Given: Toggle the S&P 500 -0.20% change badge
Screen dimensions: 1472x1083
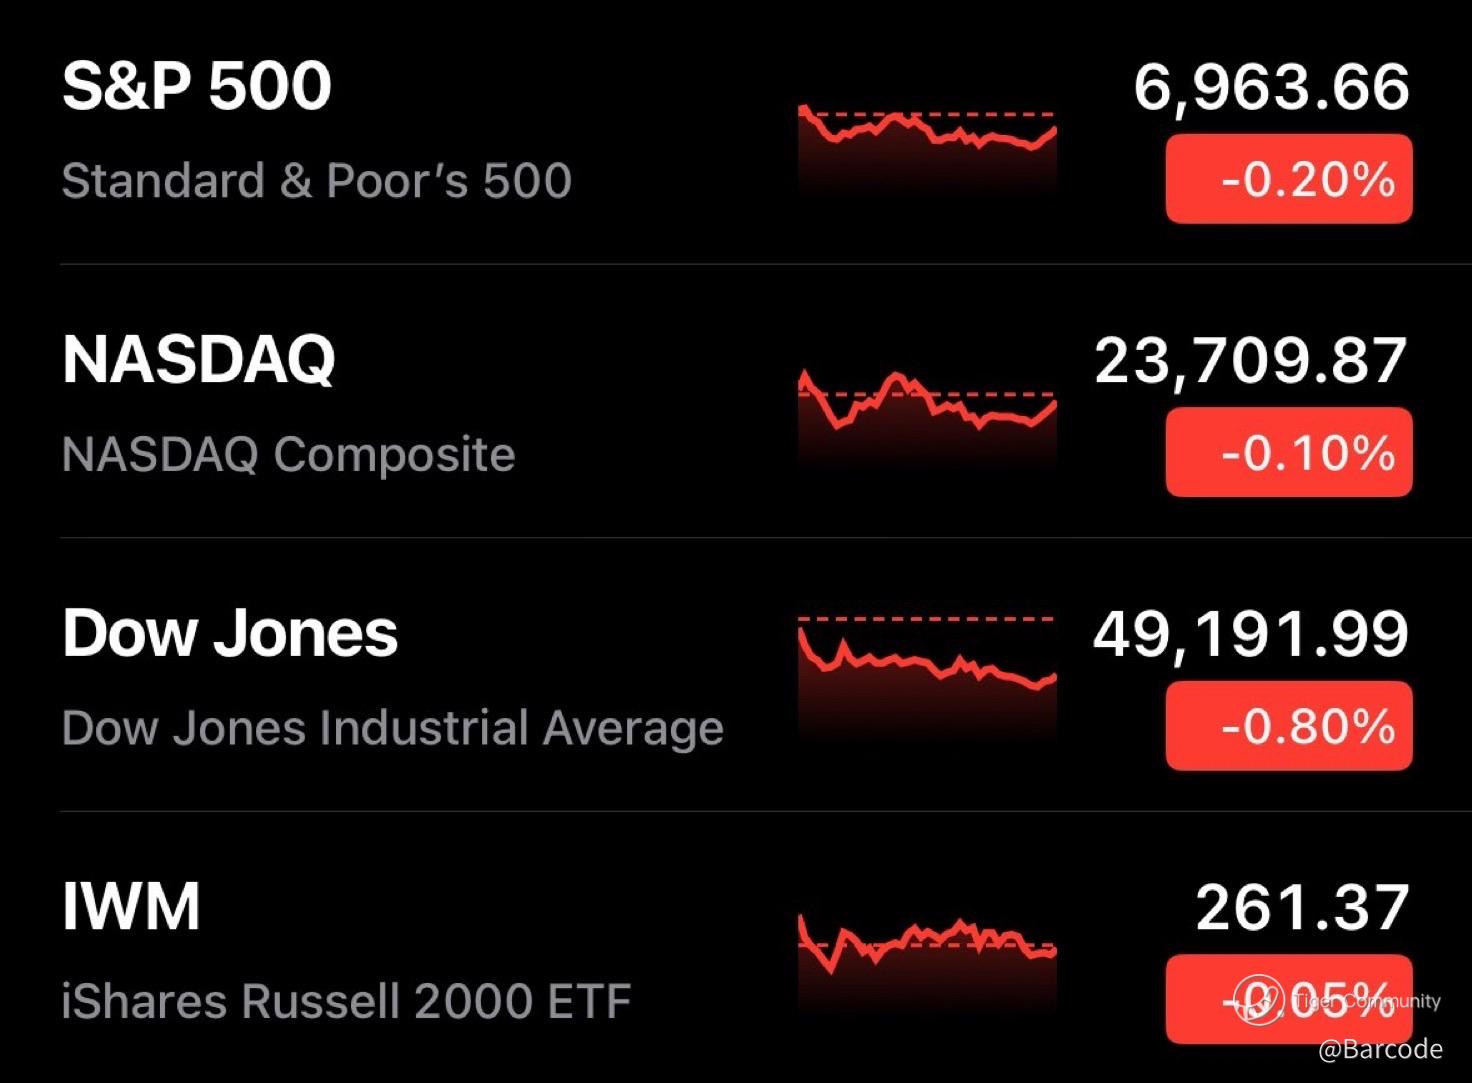Looking at the screenshot, I should [1289, 179].
